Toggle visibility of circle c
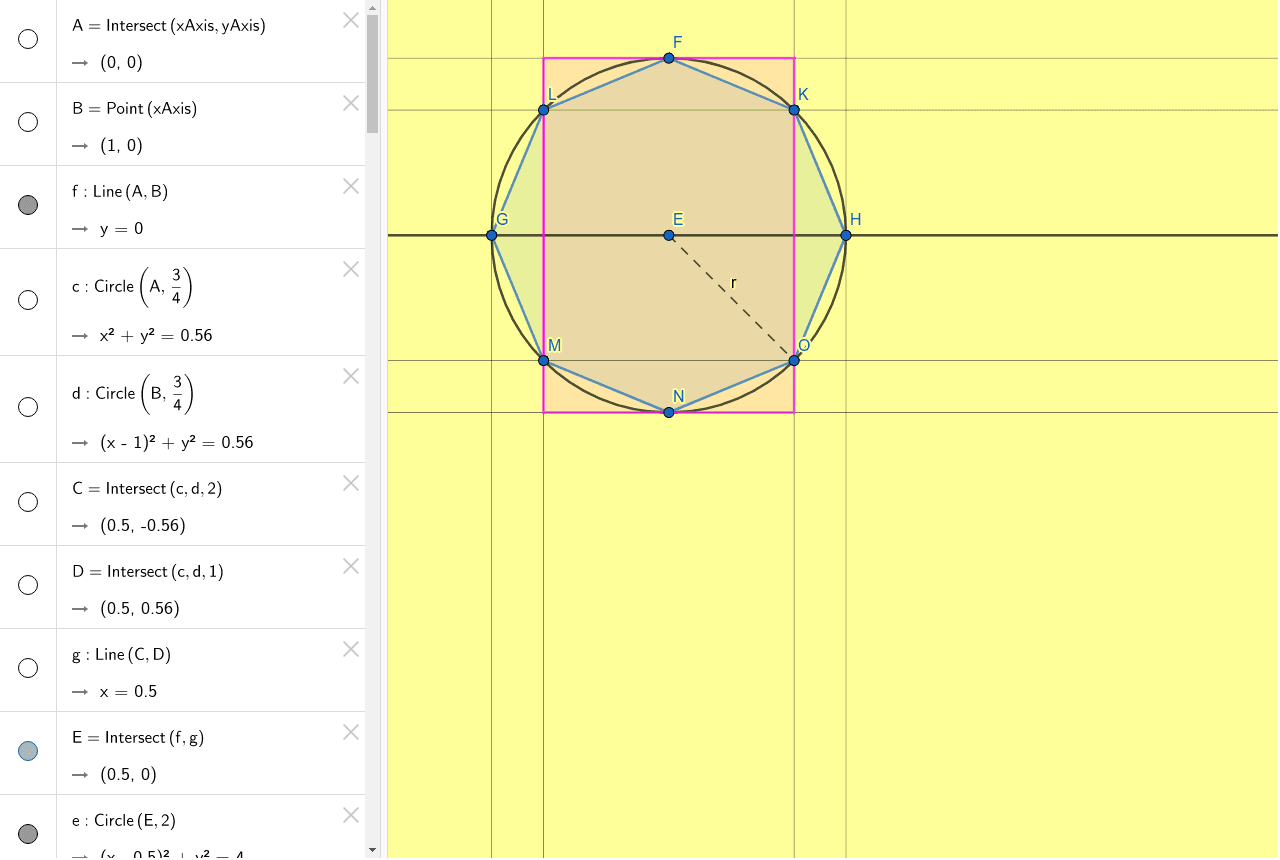Image resolution: width=1280 pixels, height=860 pixels. pyautogui.click(x=27, y=299)
